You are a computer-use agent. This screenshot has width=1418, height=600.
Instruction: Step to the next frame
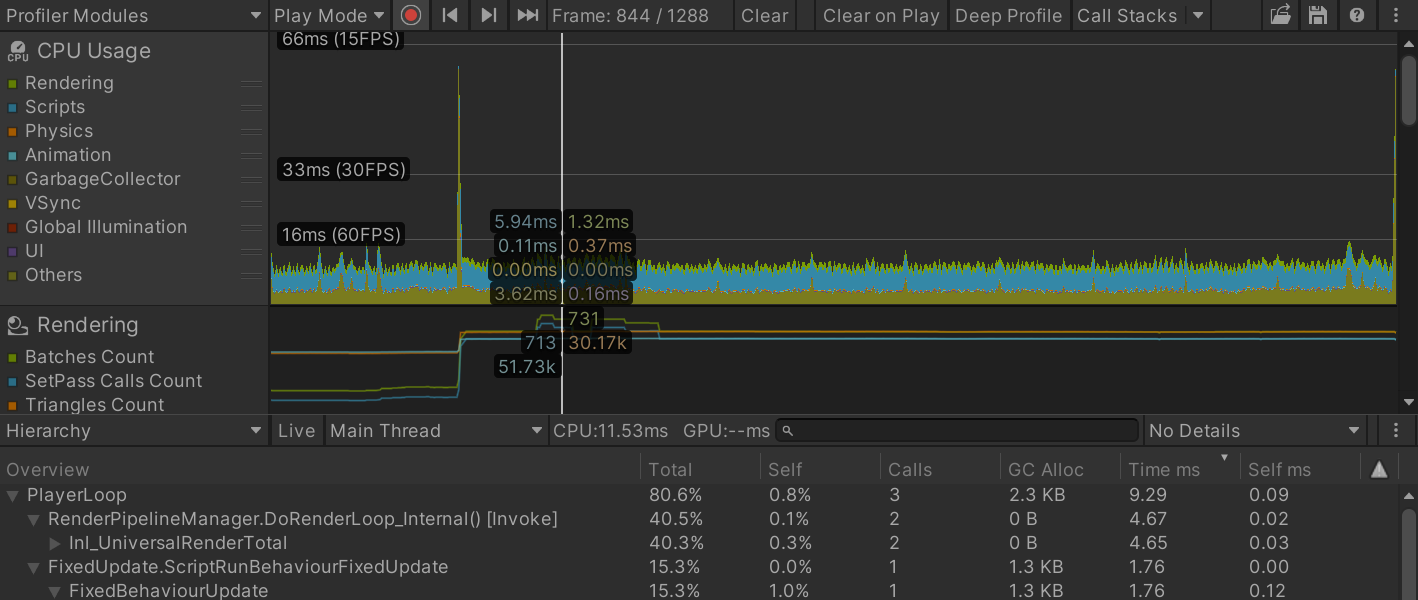click(488, 15)
